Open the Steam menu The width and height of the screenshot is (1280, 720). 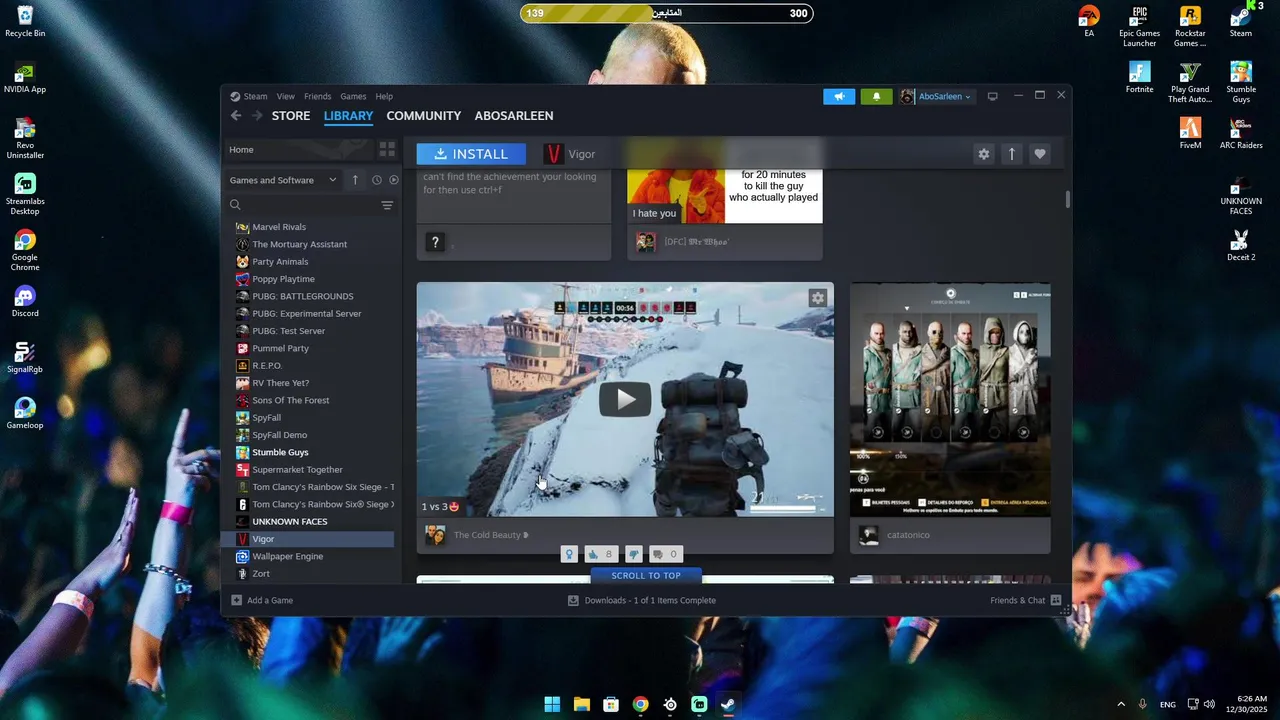tap(249, 97)
